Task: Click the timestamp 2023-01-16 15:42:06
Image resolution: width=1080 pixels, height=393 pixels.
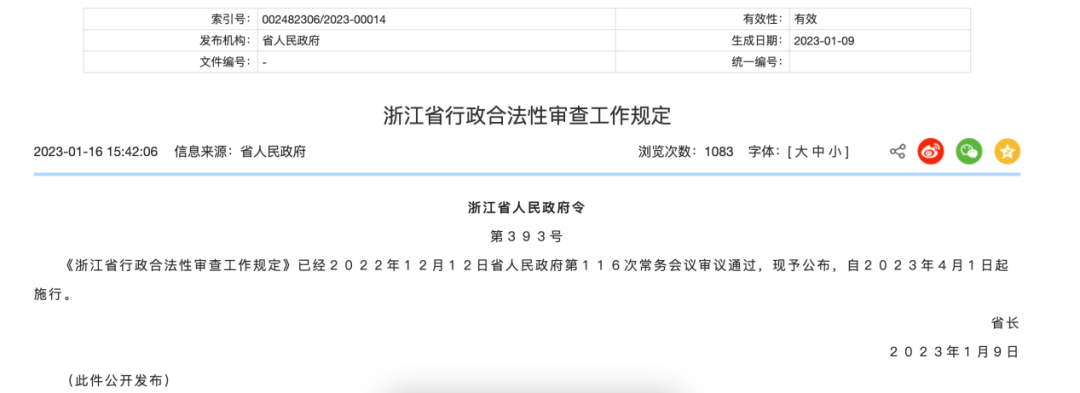Action: (x=96, y=151)
